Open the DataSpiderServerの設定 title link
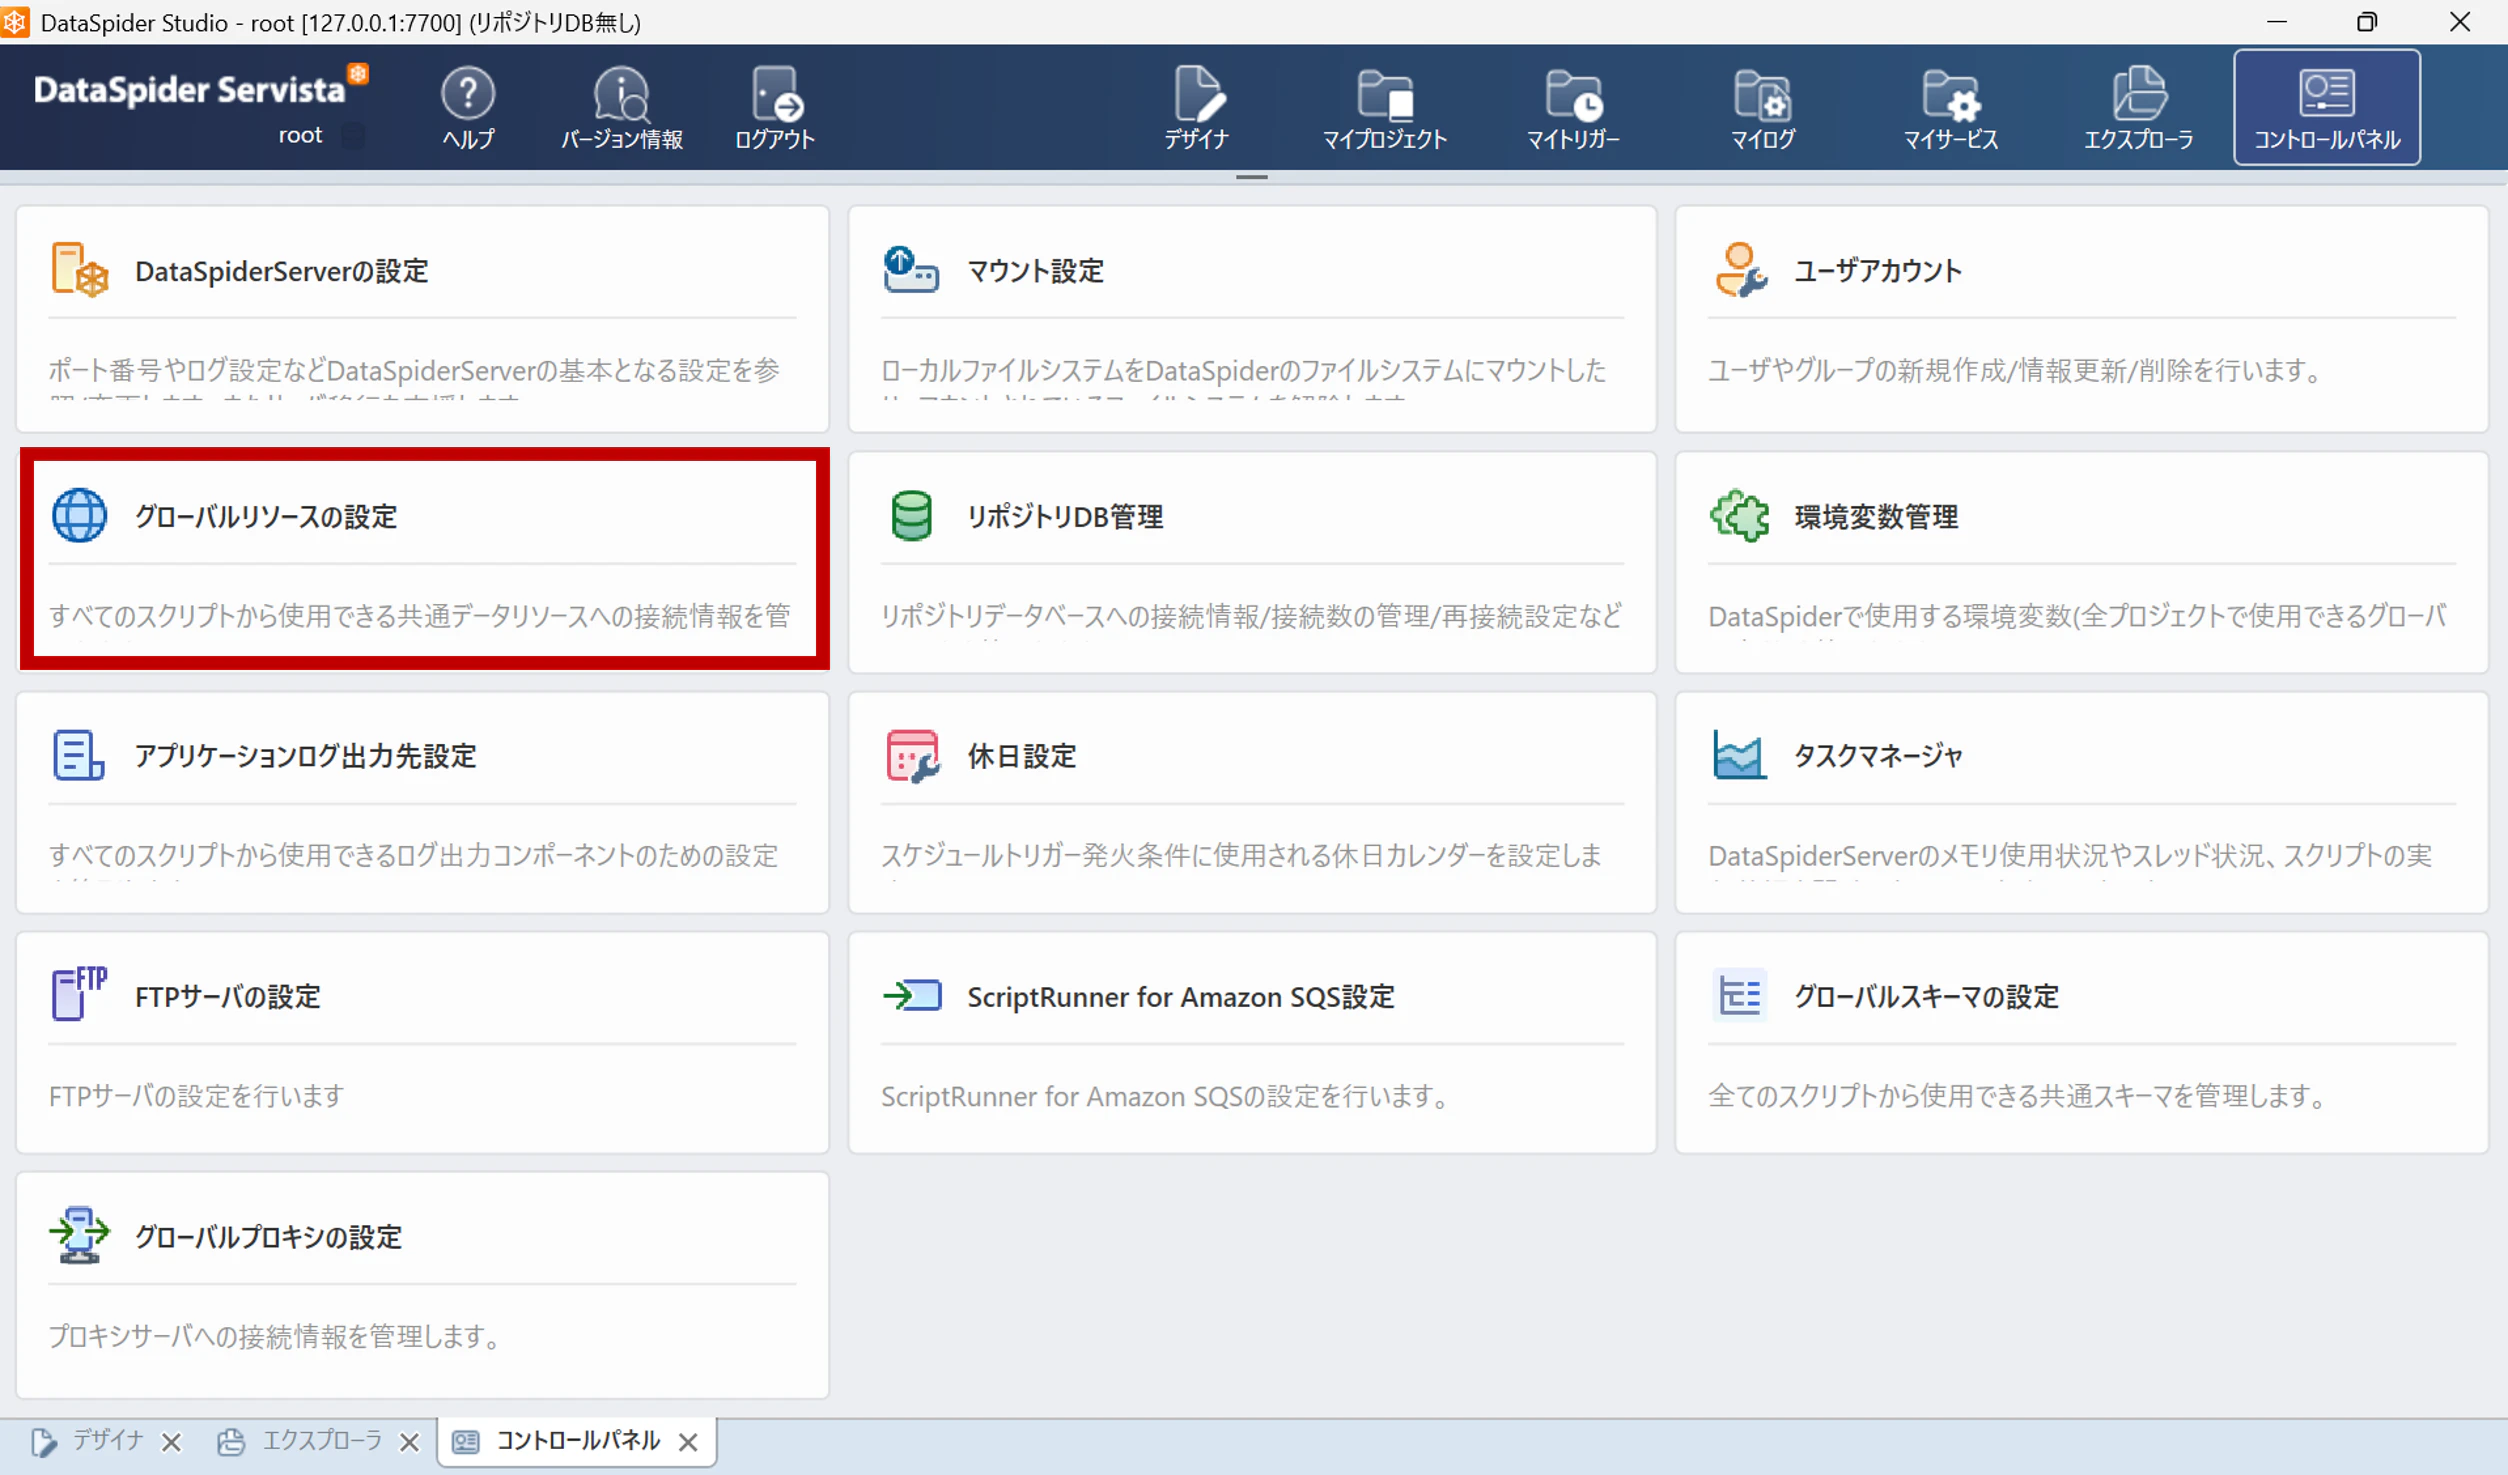Viewport: 2508px width, 1475px height. pos(281,271)
